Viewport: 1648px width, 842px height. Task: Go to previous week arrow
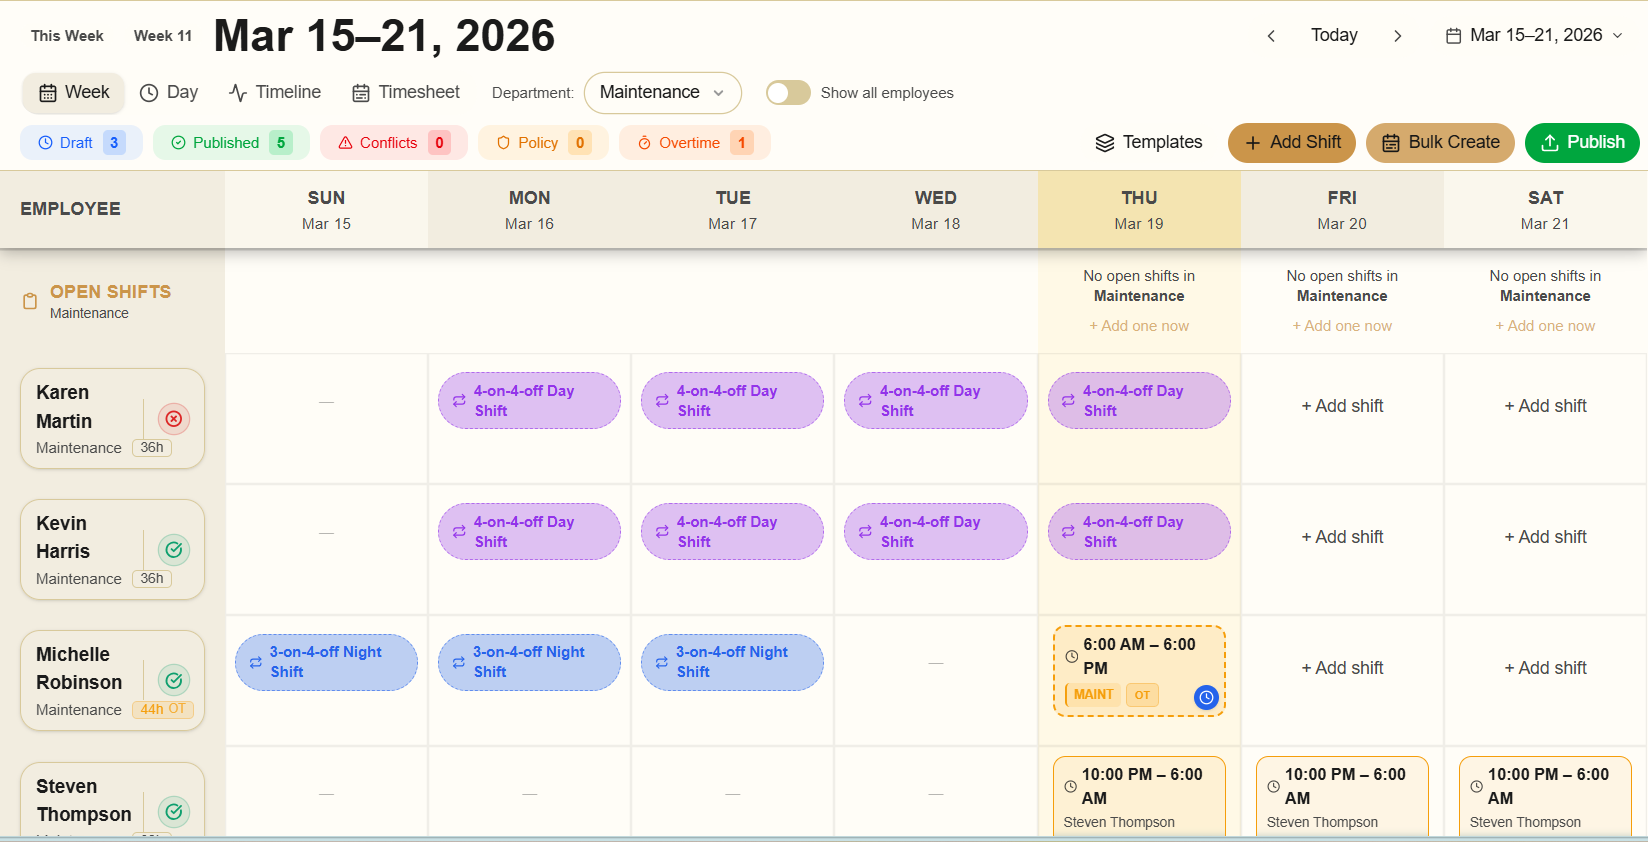pos(1271,36)
